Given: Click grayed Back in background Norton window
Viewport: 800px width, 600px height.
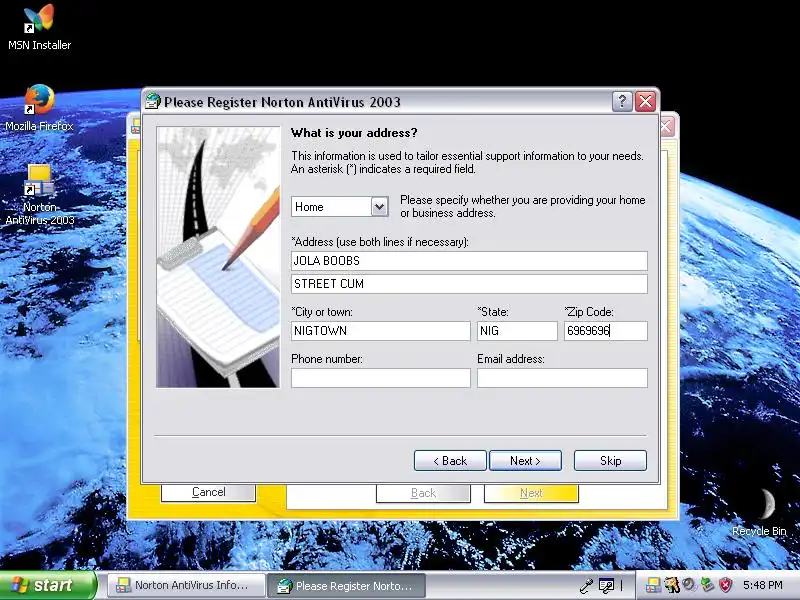Looking at the screenshot, I should pyautogui.click(x=423, y=493).
